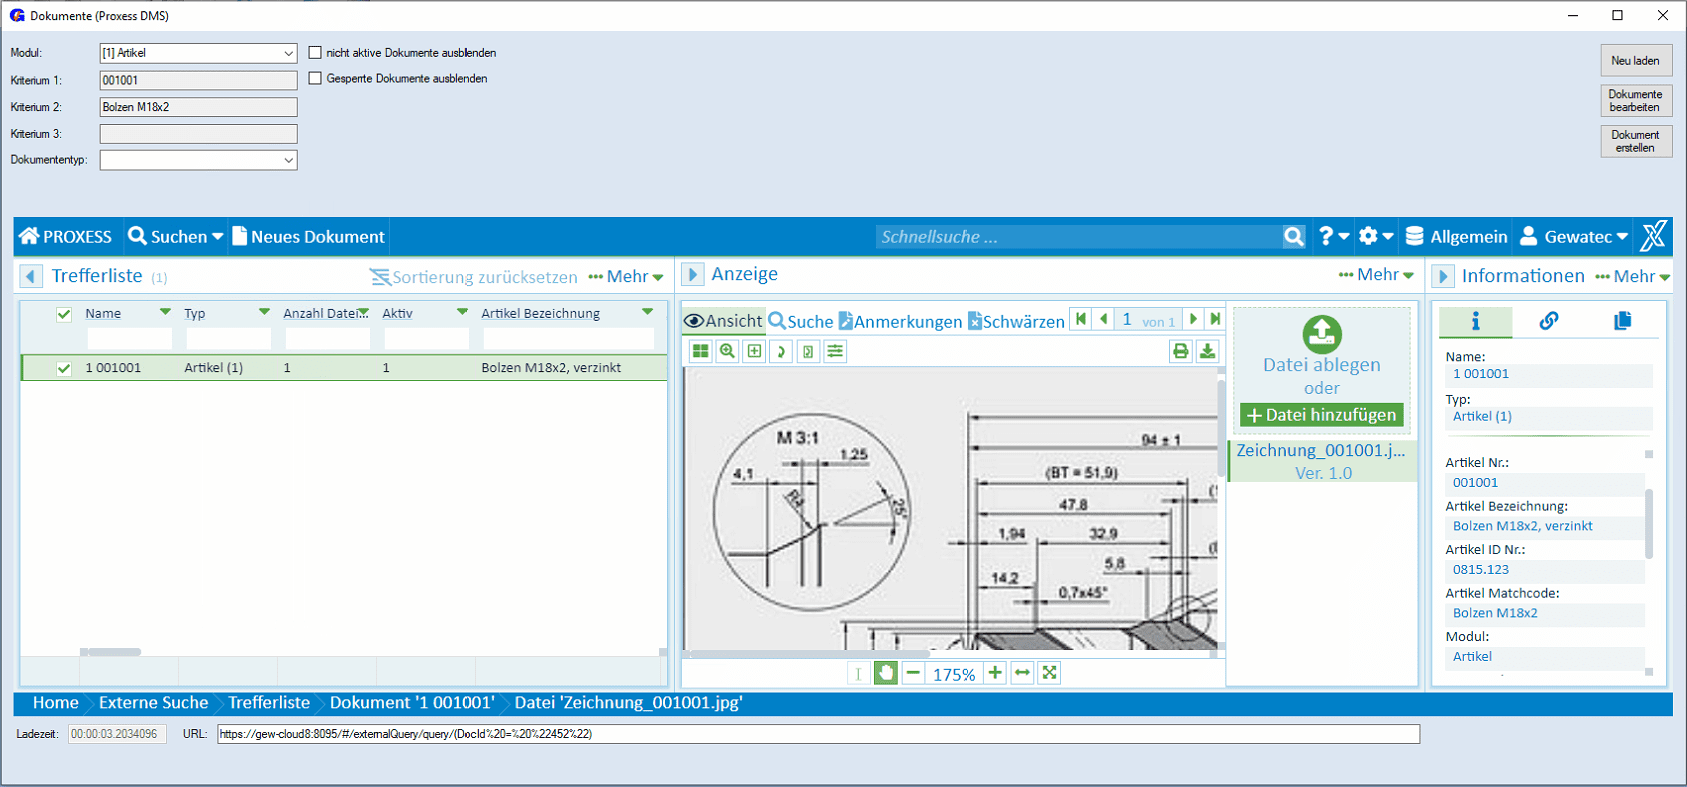Viewport: 1687px width, 787px height.
Task: Open the Artikel Bezeichnung column filter arrow
Action: pyautogui.click(x=648, y=312)
